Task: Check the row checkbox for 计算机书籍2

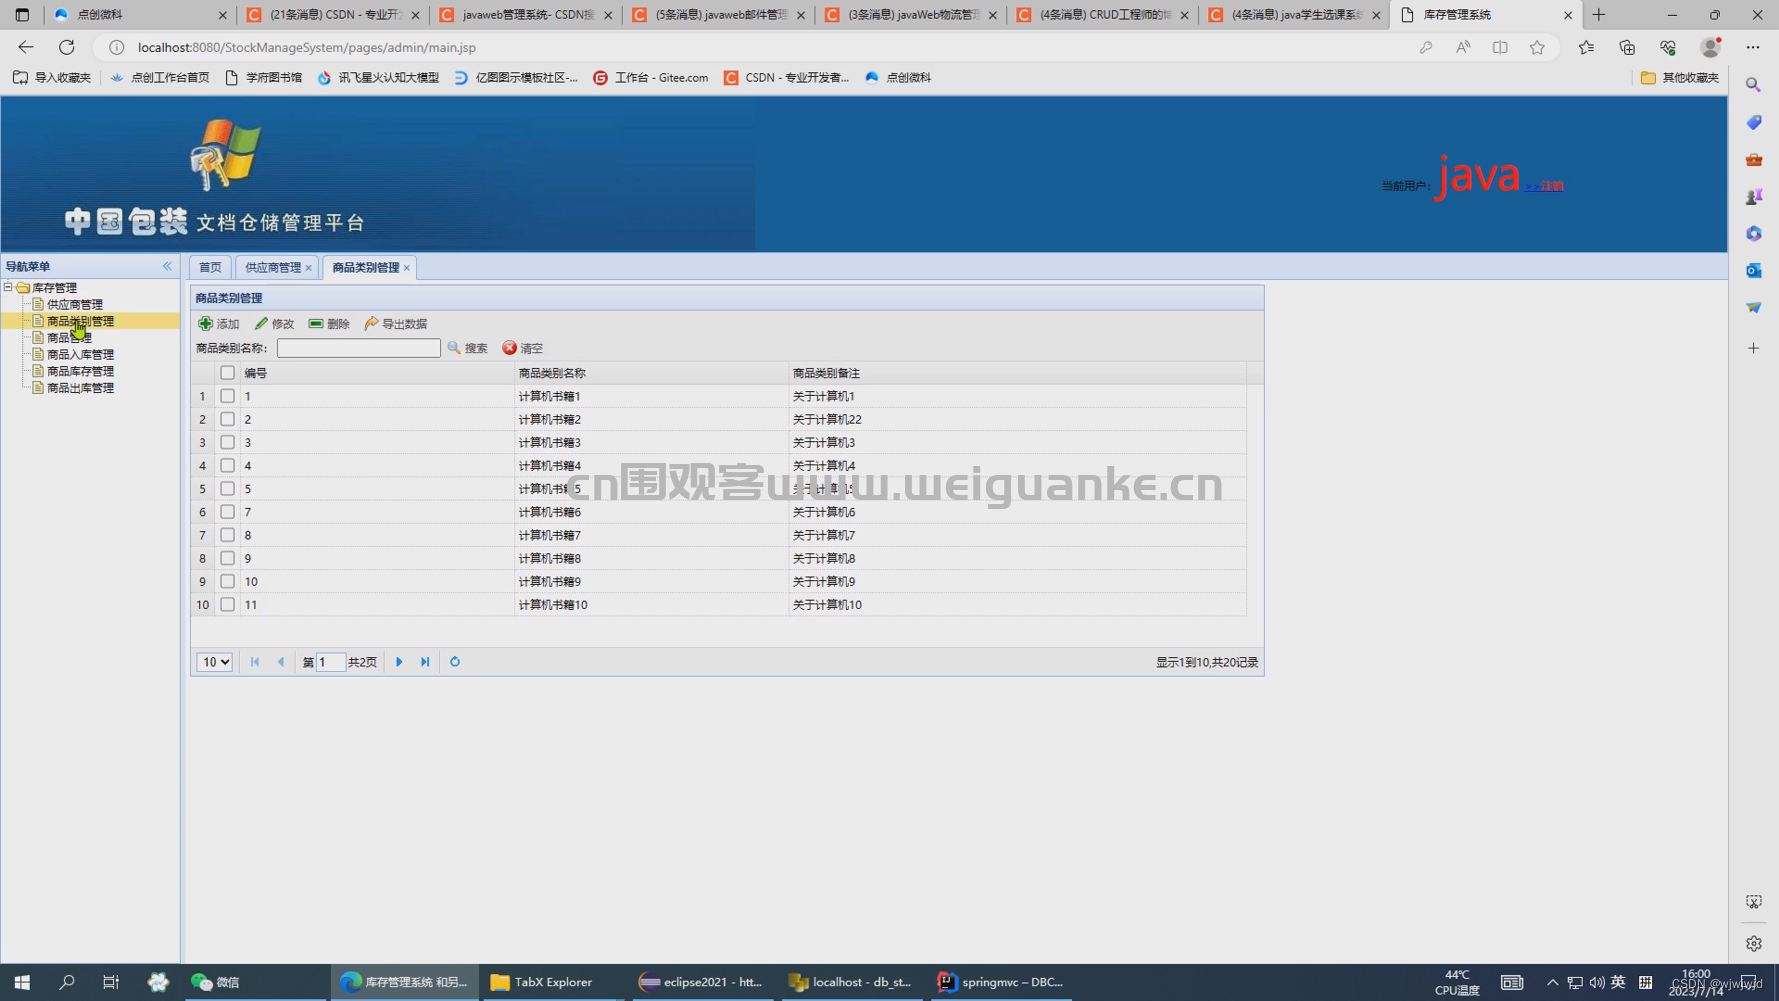Action: [228, 419]
